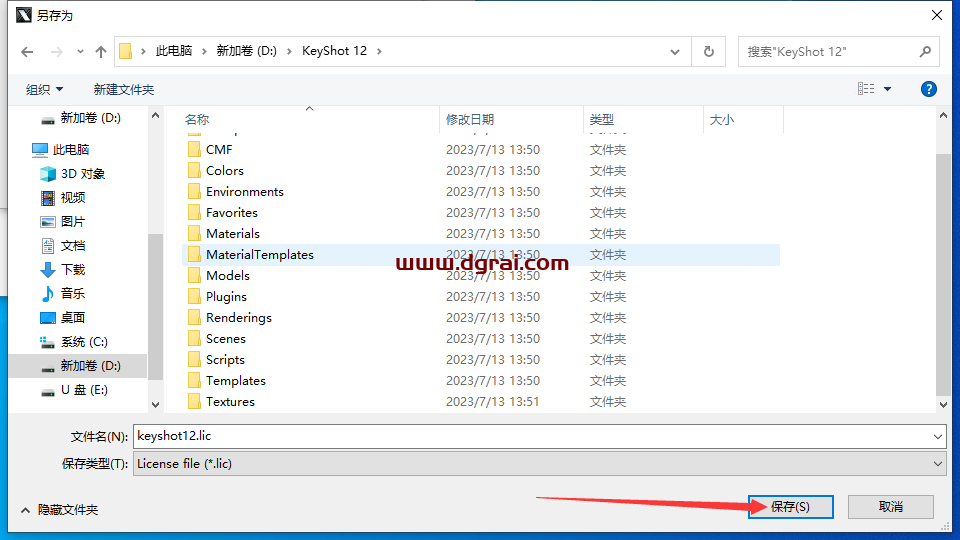Select 此电脑 in the navigation tree

click(x=71, y=149)
